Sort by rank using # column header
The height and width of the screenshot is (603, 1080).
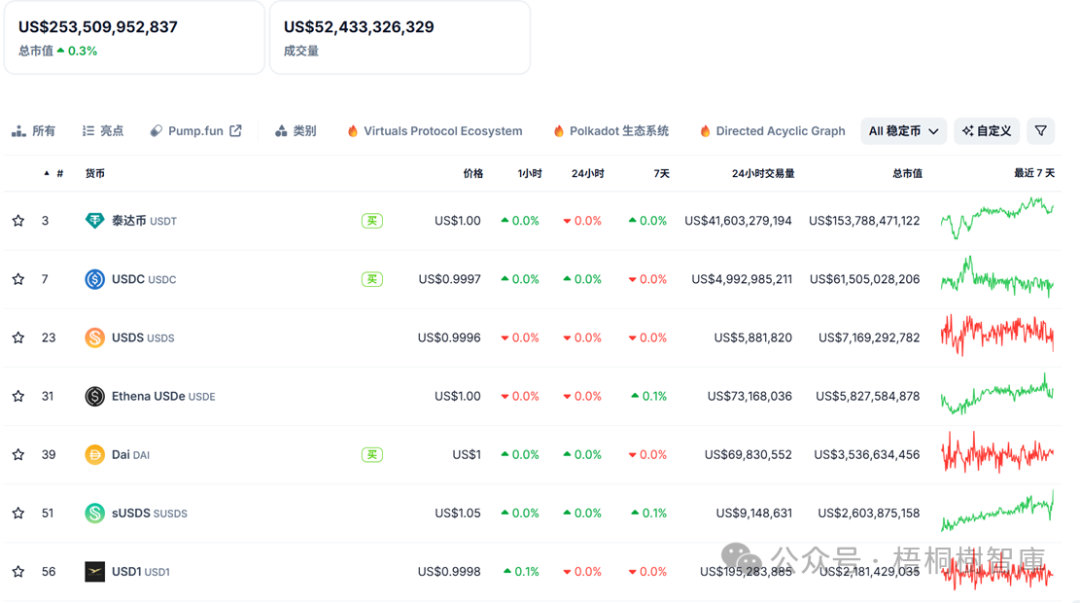pos(59,174)
